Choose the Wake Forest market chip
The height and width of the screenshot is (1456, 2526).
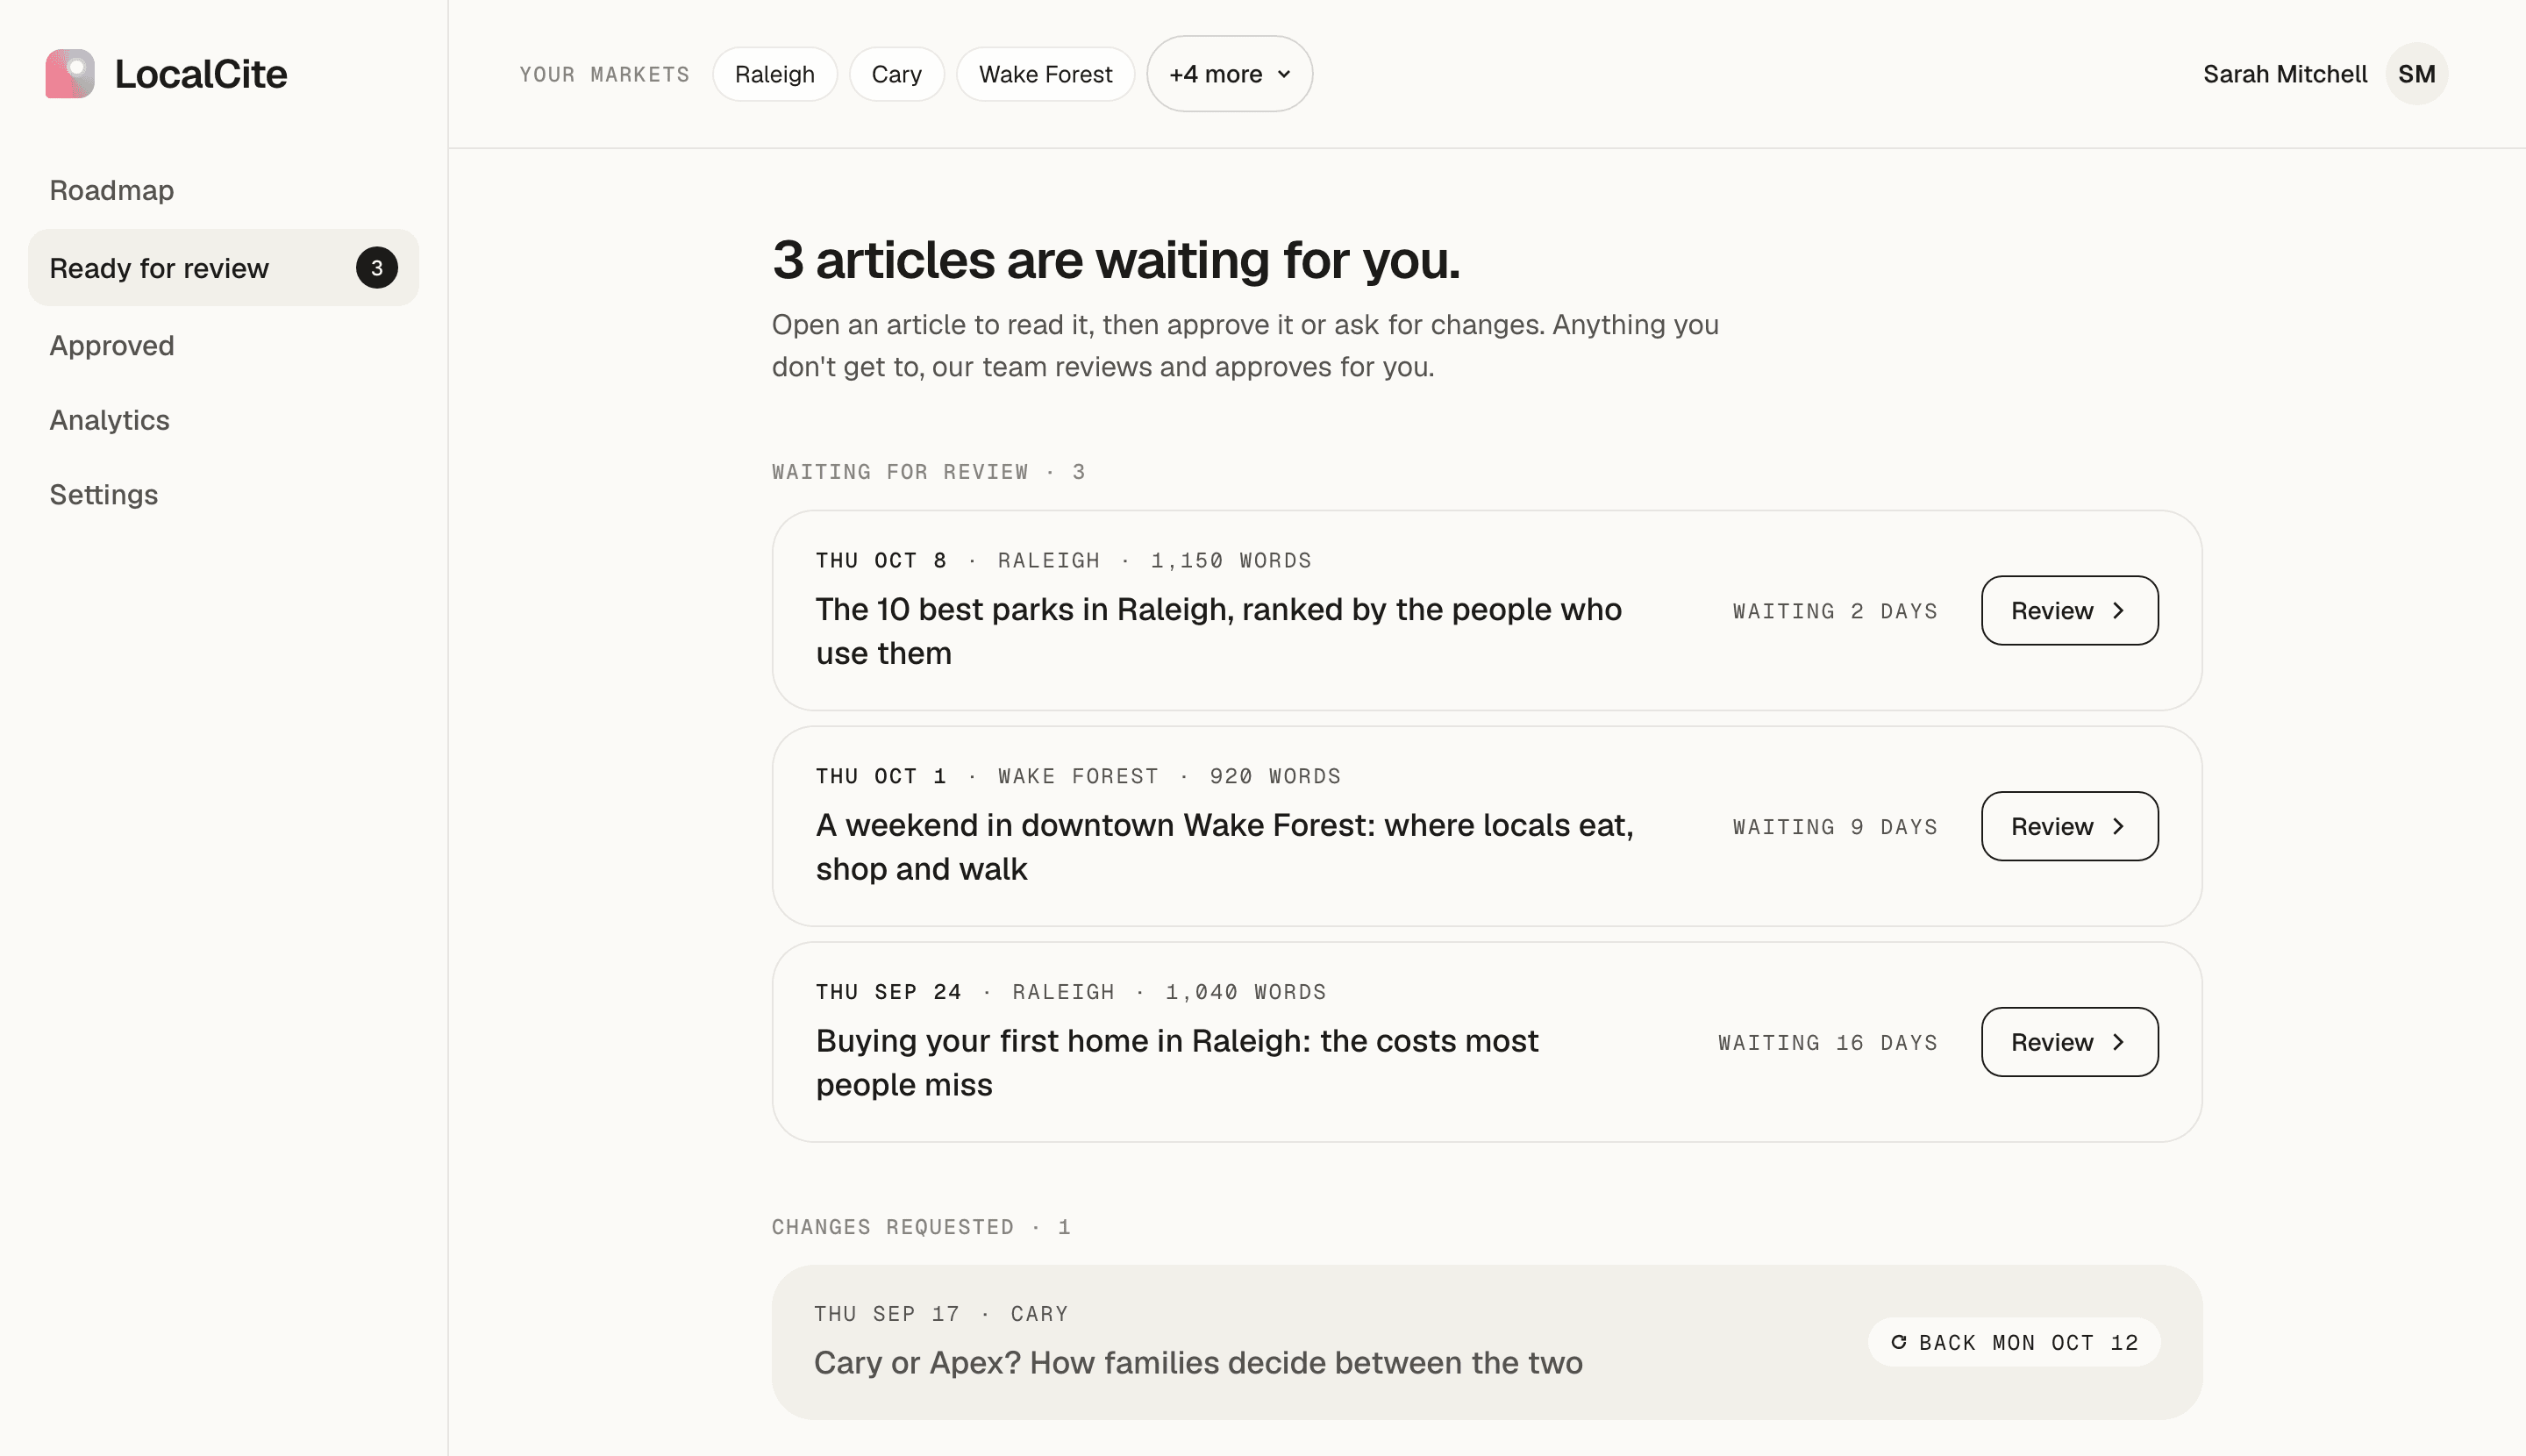point(1045,74)
